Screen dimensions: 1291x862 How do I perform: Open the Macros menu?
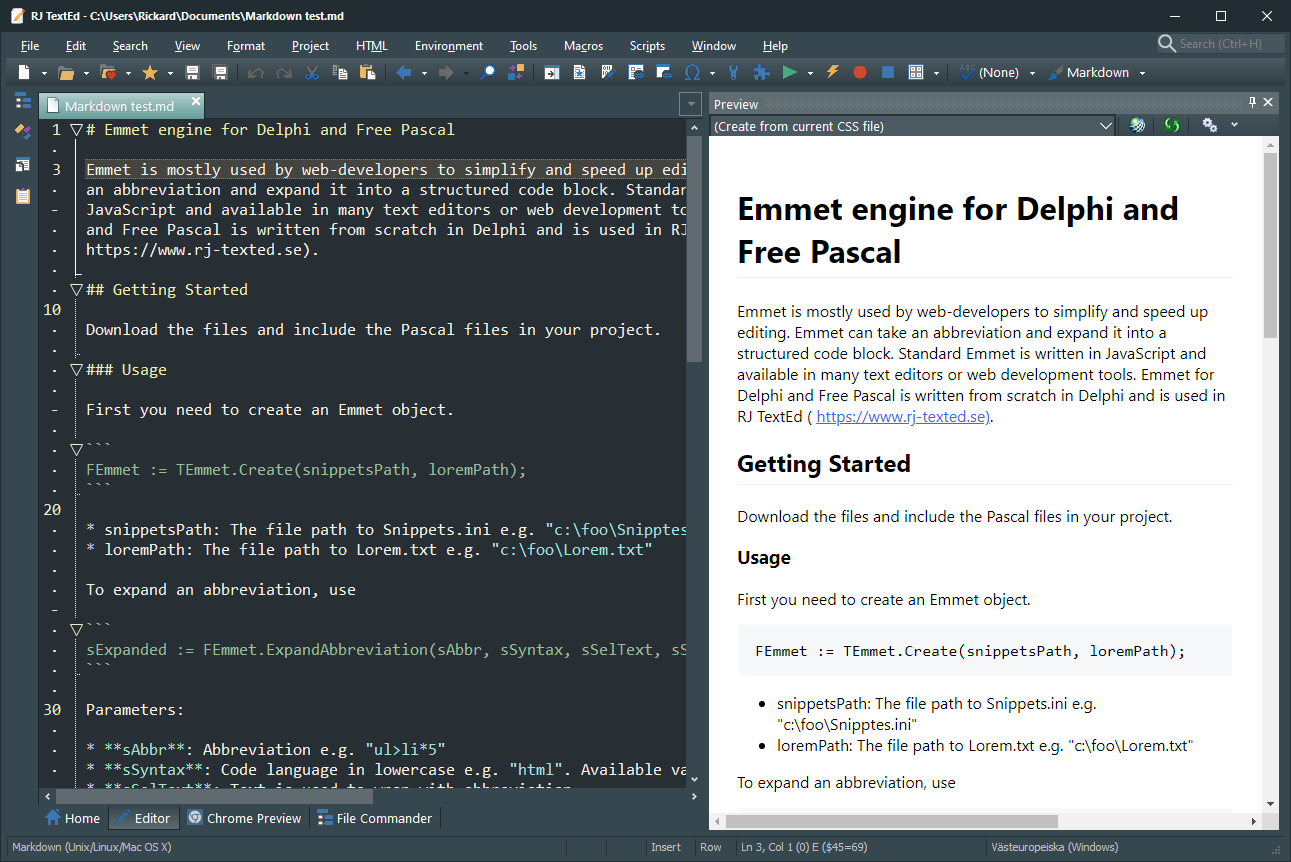coord(583,46)
